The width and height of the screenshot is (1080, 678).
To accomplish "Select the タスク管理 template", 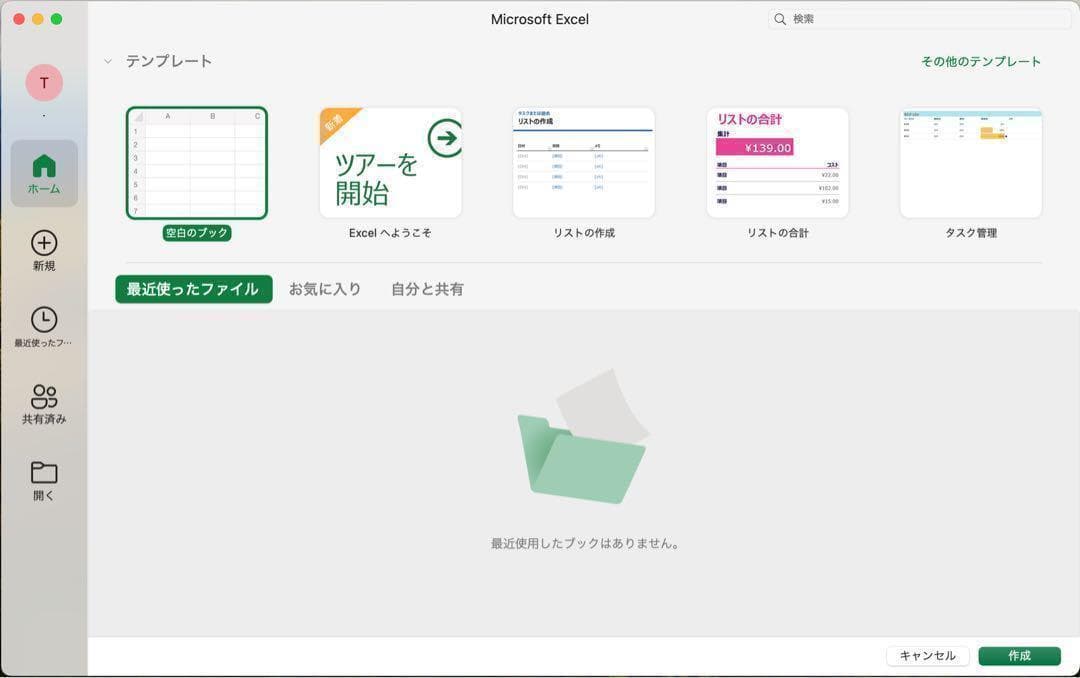I will [x=971, y=162].
